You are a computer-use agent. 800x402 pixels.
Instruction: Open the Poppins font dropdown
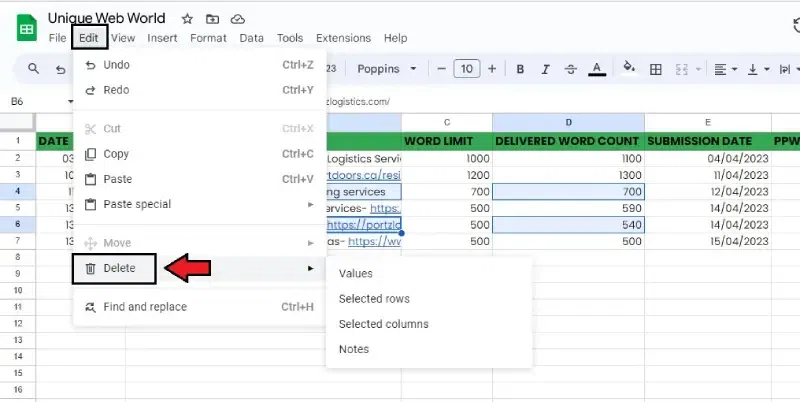coord(386,69)
